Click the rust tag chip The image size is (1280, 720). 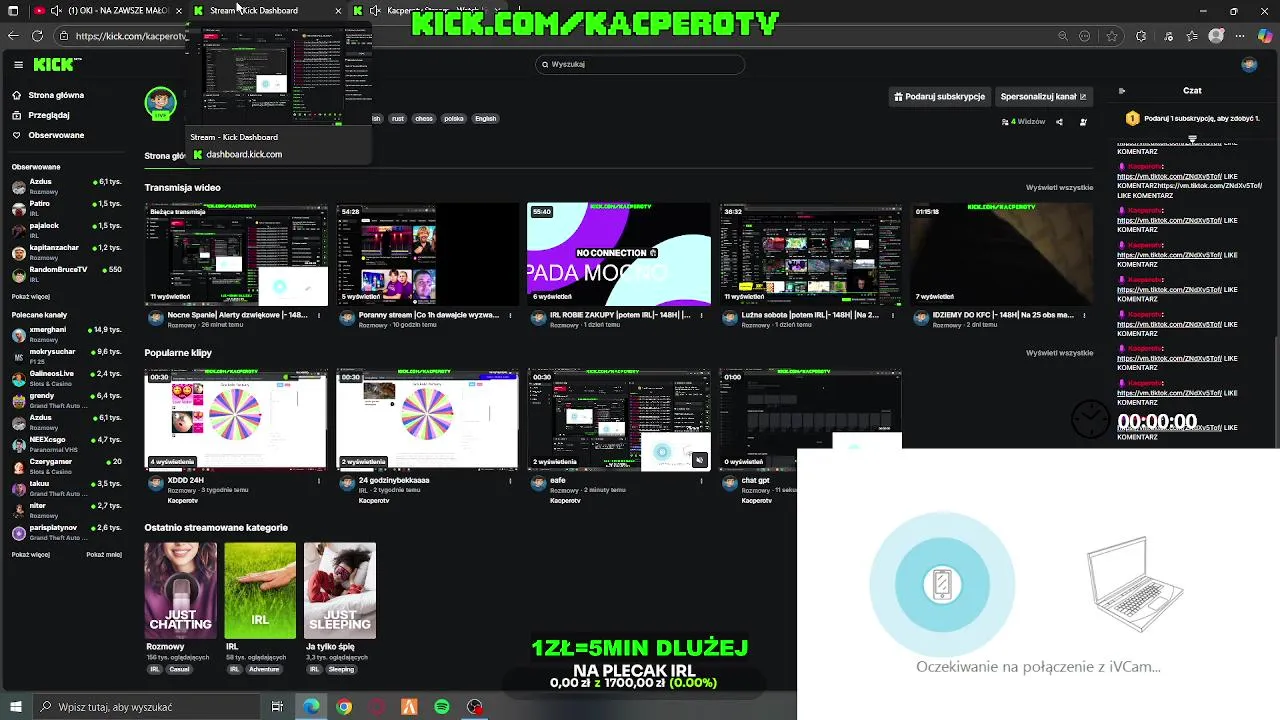398,118
